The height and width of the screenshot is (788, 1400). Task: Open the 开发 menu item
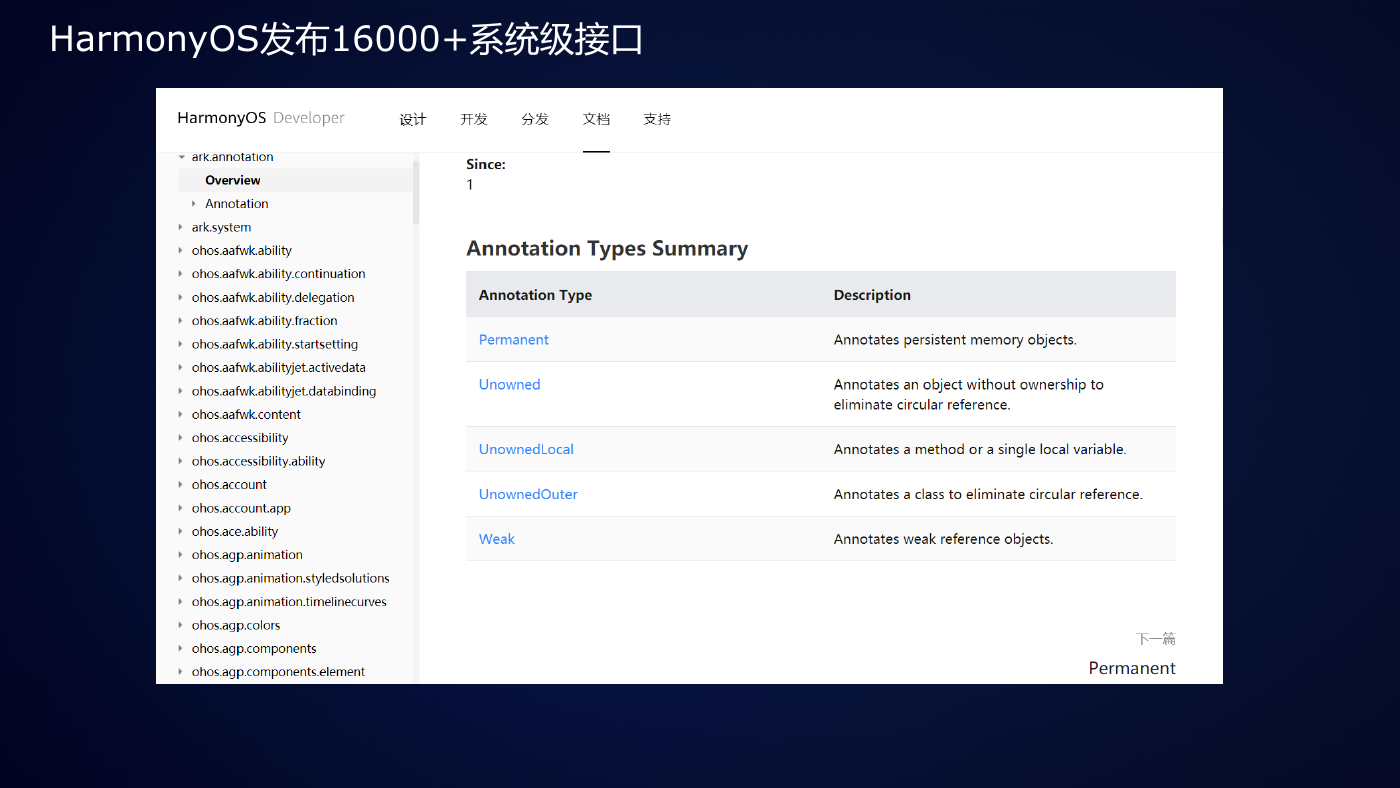tap(474, 119)
